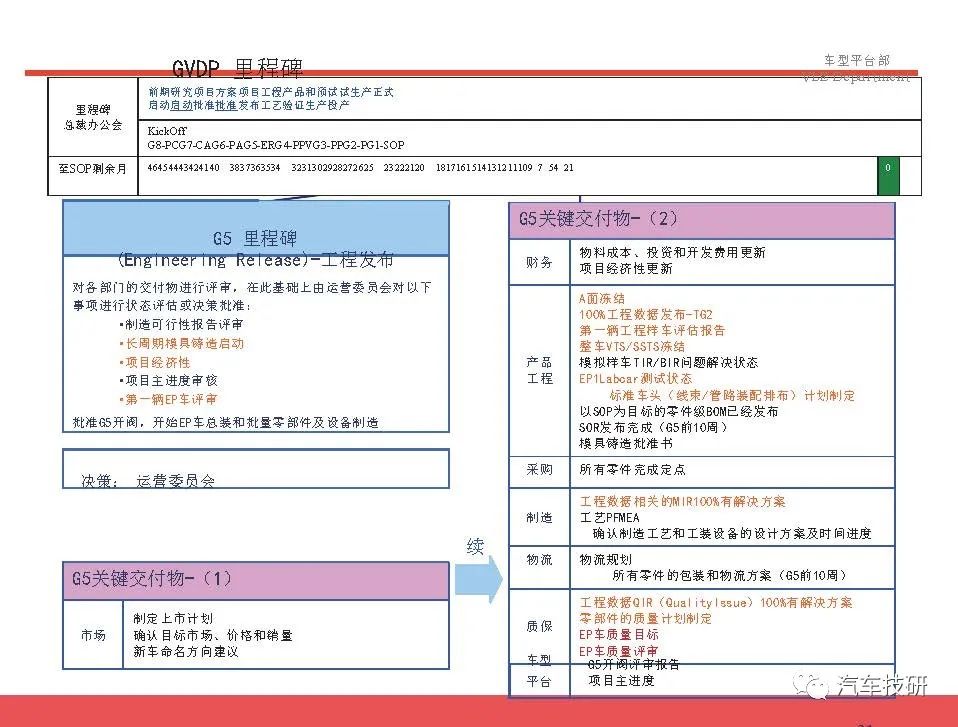The height and width of the screenshot is (727, 958).
Task: Select the KickOff text in milestone row
Action: [167, 131]
